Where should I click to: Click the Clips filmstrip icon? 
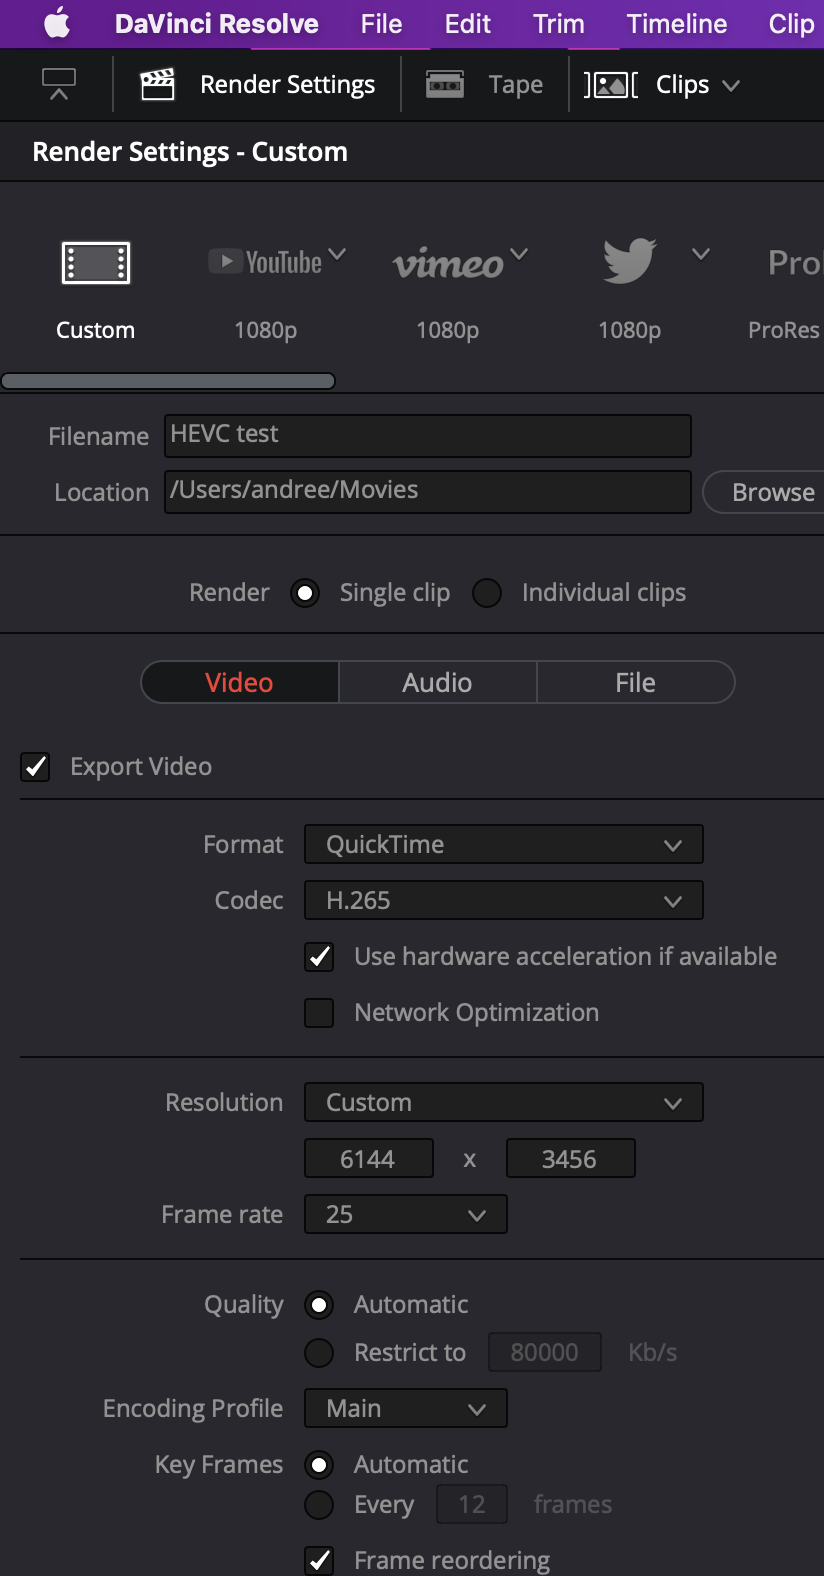pyautogui.click(x=611, y=85)
